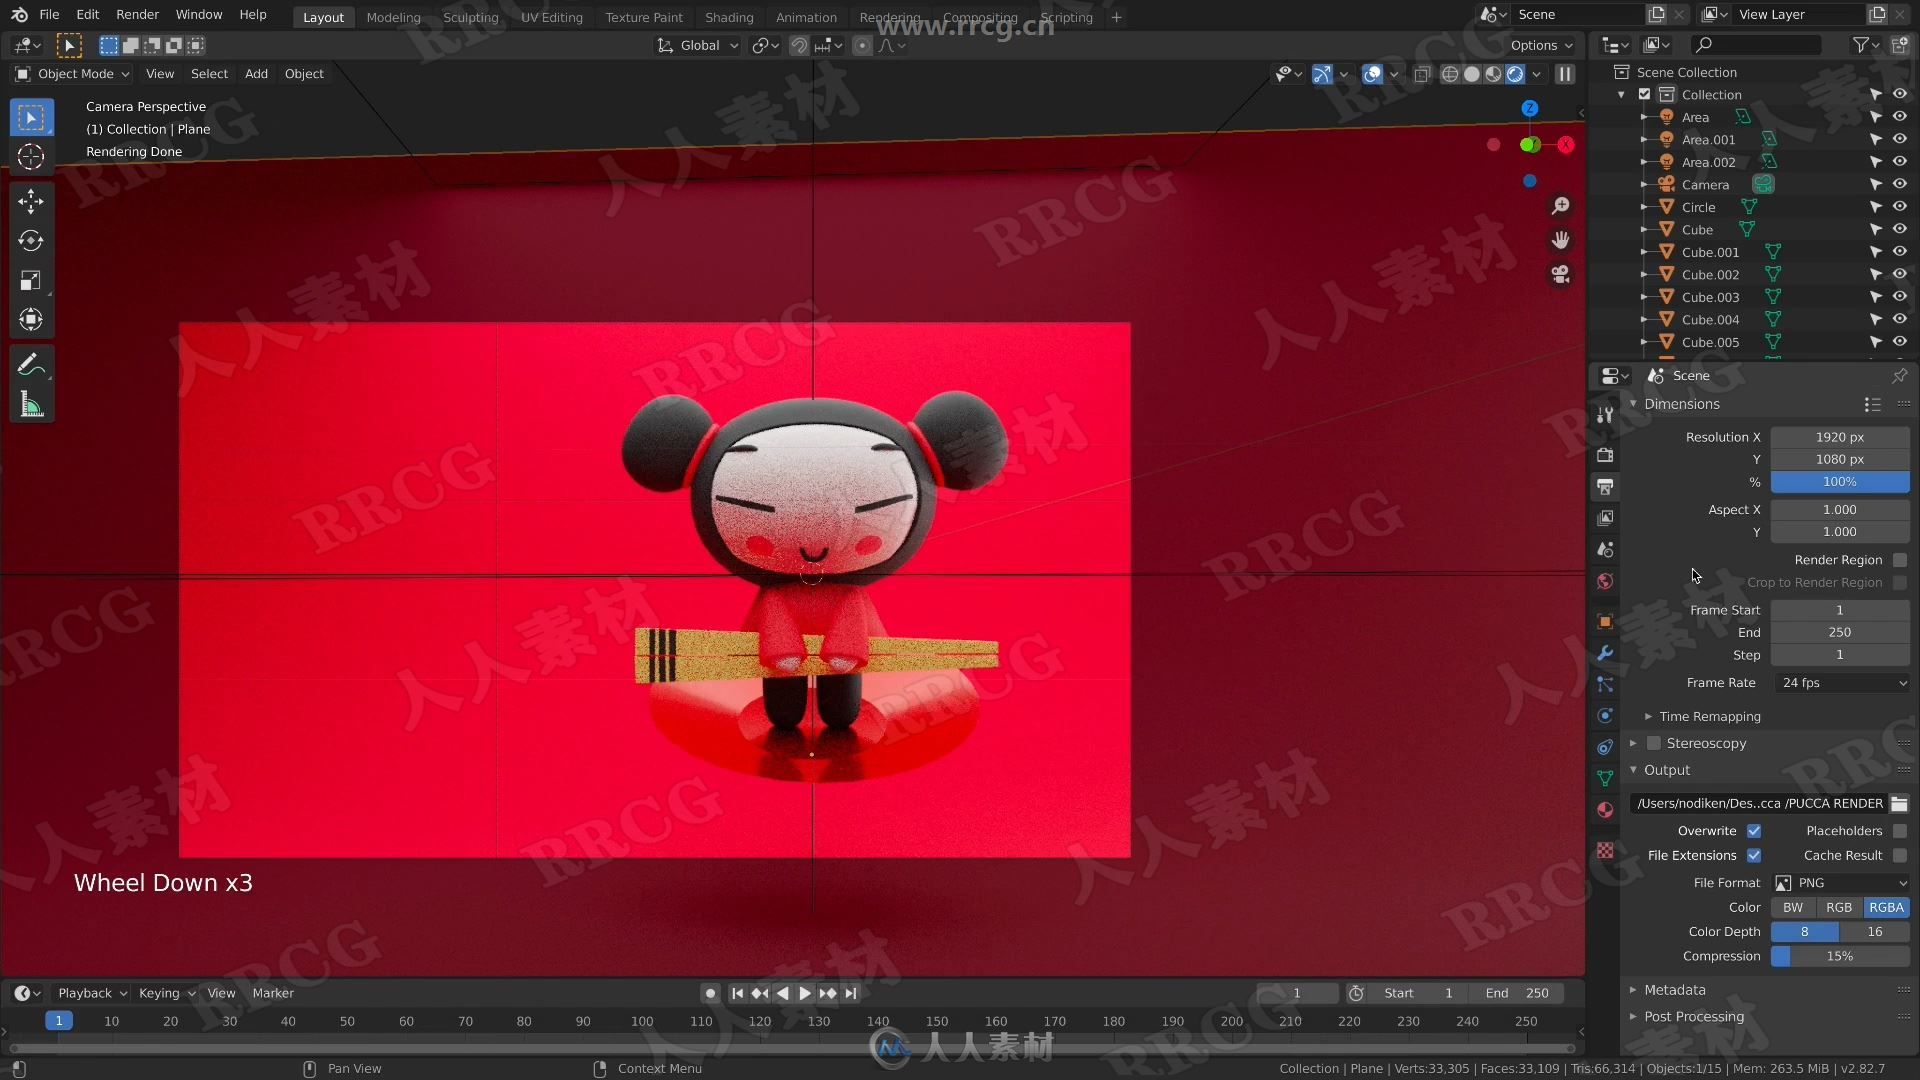Open the Animation workspace tab
The height and width of the screenshot is (1080, 1920).
point(807,17)
